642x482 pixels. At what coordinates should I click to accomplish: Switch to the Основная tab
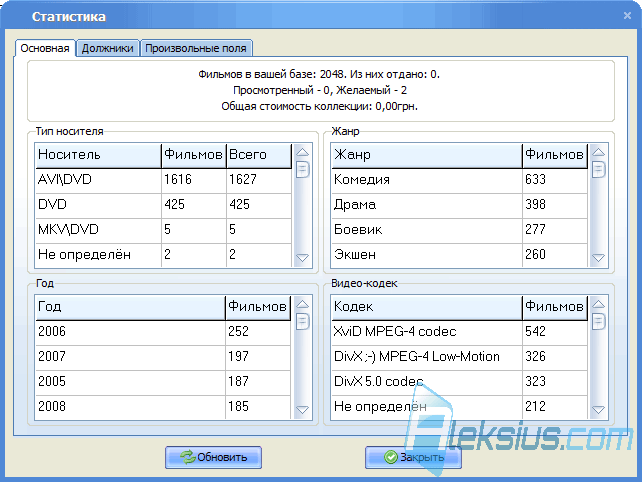(45, 48)
